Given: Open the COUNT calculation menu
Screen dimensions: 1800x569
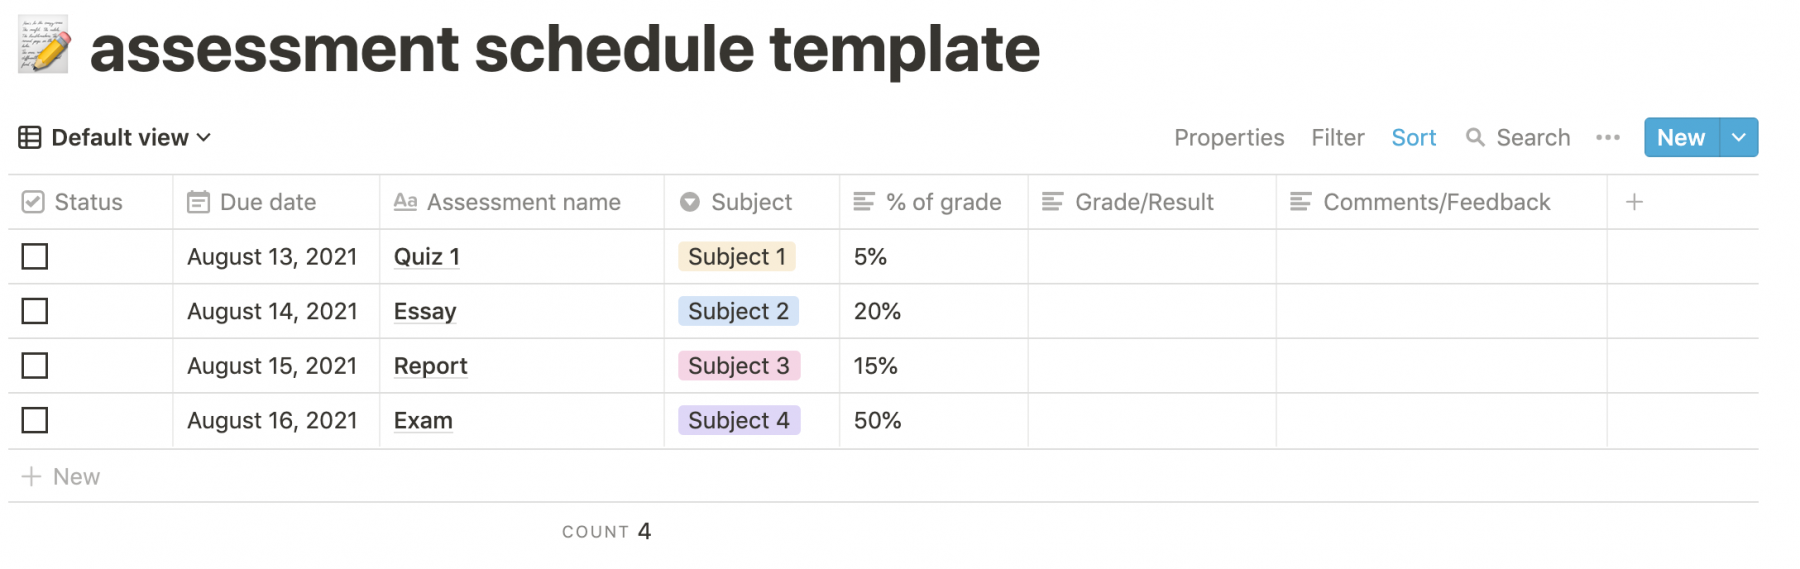Looking at the screenshot, I should point(606,531).
